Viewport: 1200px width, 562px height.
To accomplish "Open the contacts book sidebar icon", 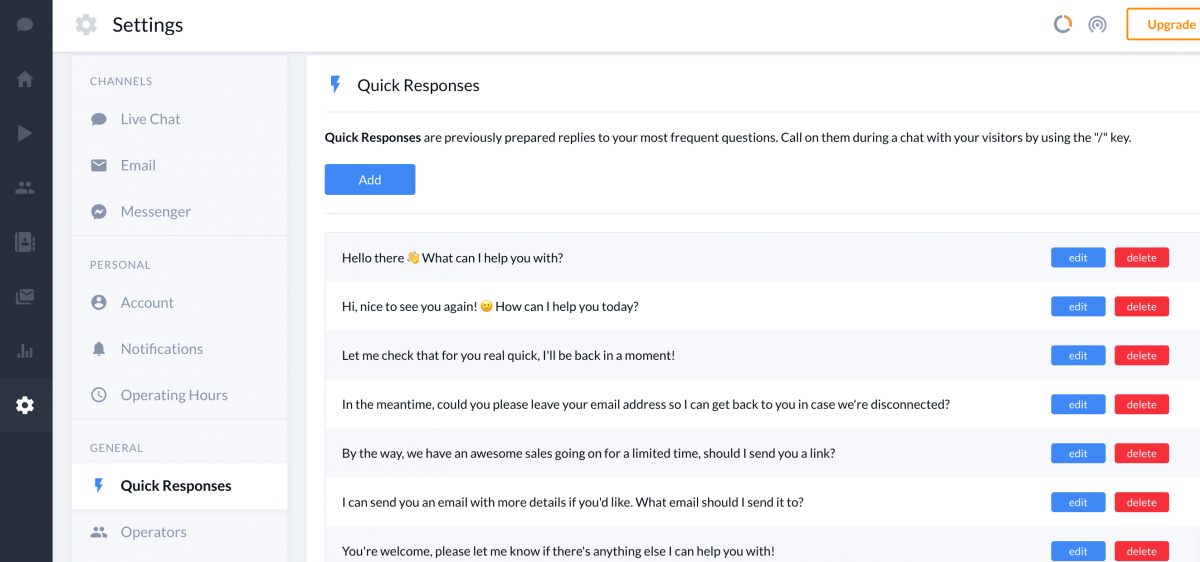I will (x=25, y=242).
